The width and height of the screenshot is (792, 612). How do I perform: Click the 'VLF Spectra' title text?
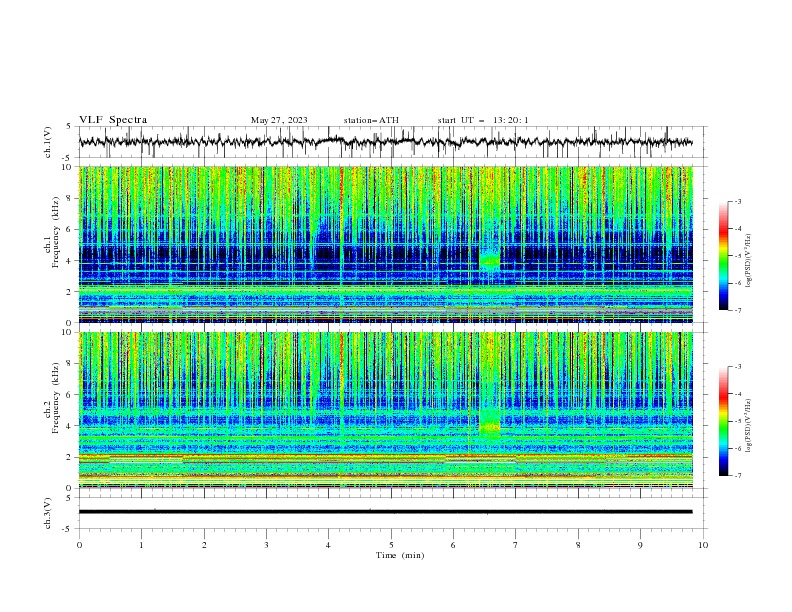click(113, 120)
